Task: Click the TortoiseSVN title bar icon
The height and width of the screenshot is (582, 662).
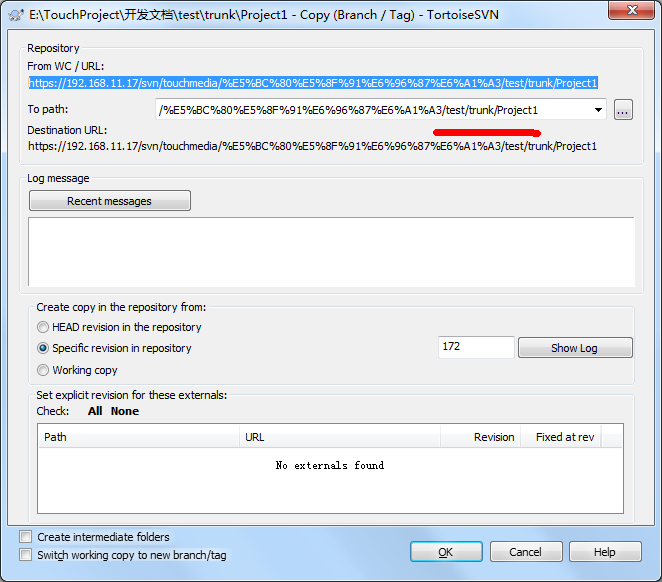Action: tap(16, 15)
